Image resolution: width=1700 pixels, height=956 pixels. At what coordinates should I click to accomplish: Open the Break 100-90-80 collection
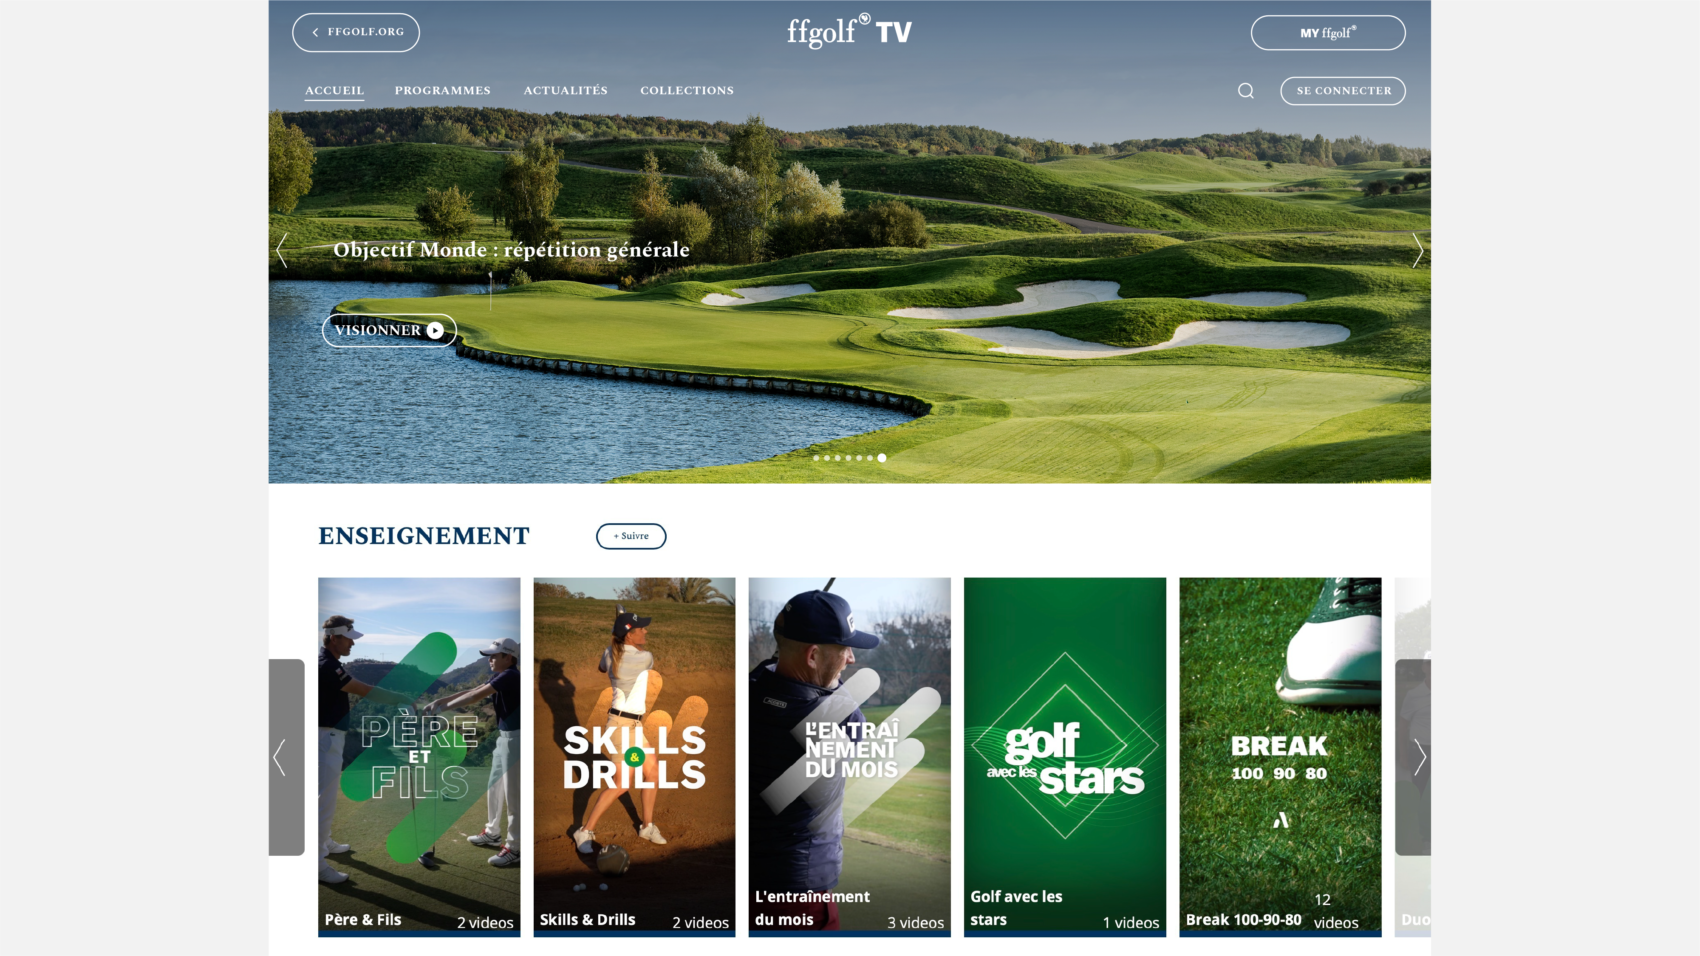(1280, 757)
